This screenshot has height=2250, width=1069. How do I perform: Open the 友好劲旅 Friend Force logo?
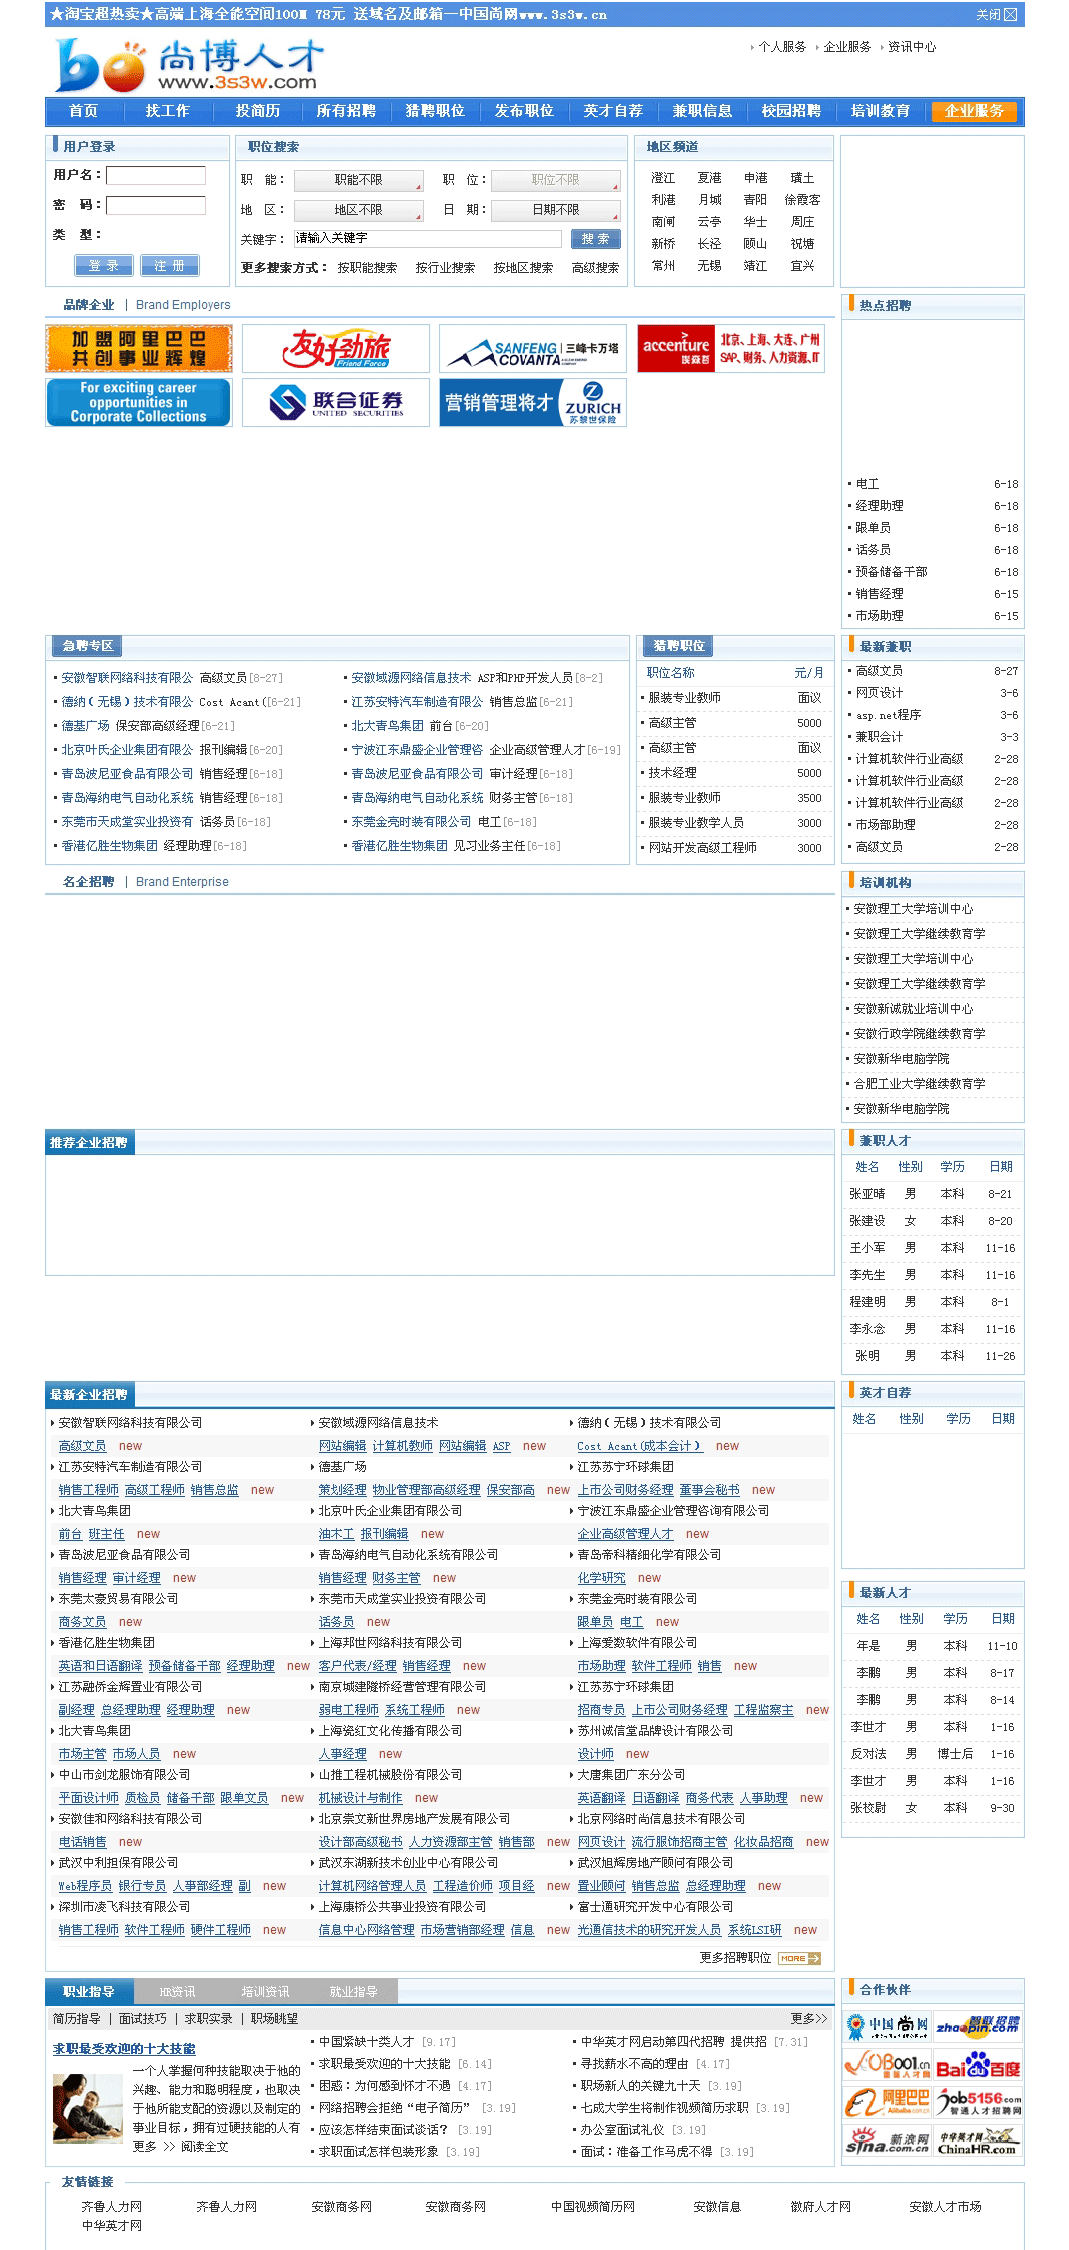pyautogui.click(x=336, y=348)
